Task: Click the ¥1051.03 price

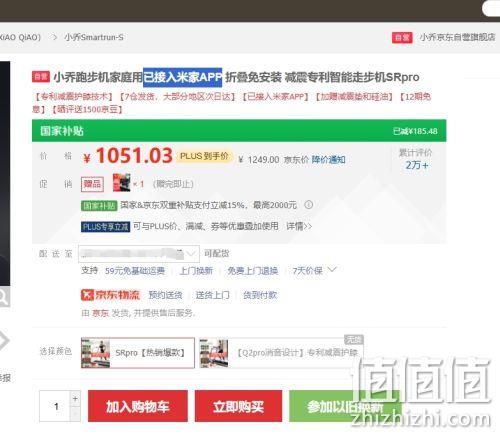Action: pos(128,156)
